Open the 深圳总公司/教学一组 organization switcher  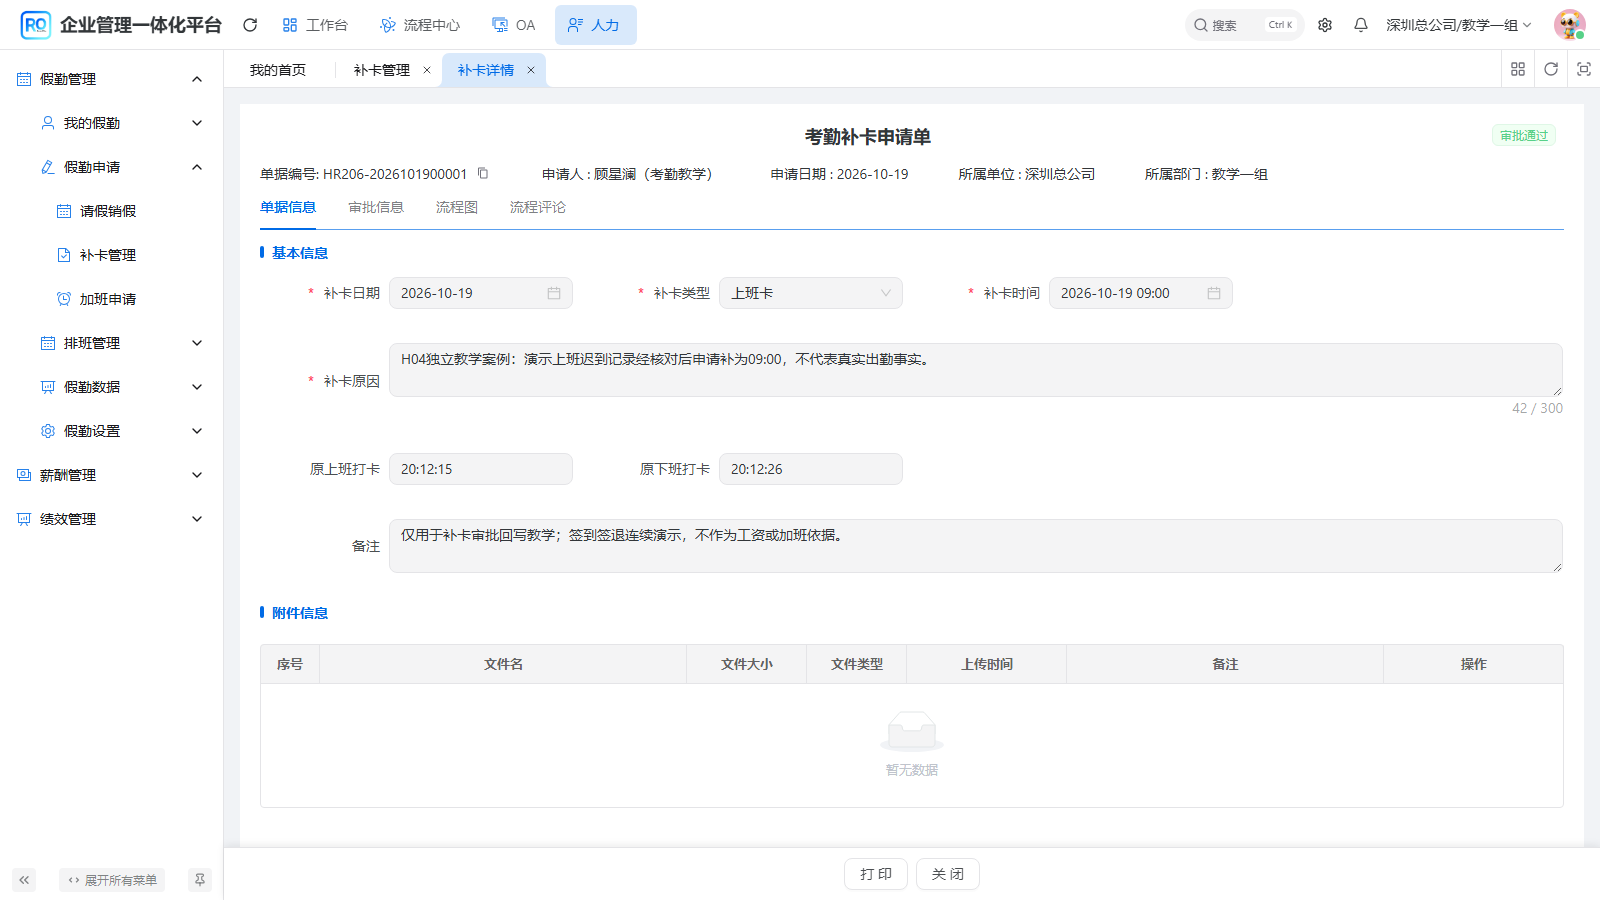1458,25
